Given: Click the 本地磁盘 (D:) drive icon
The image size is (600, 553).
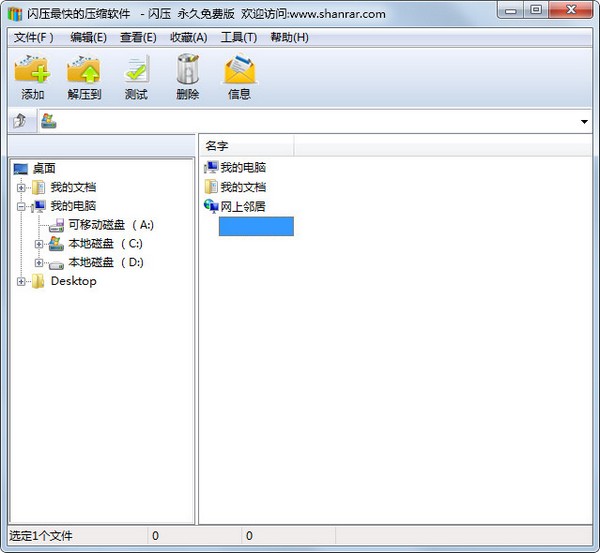Looking at the screenshot, I should click(x=56, y=264).
